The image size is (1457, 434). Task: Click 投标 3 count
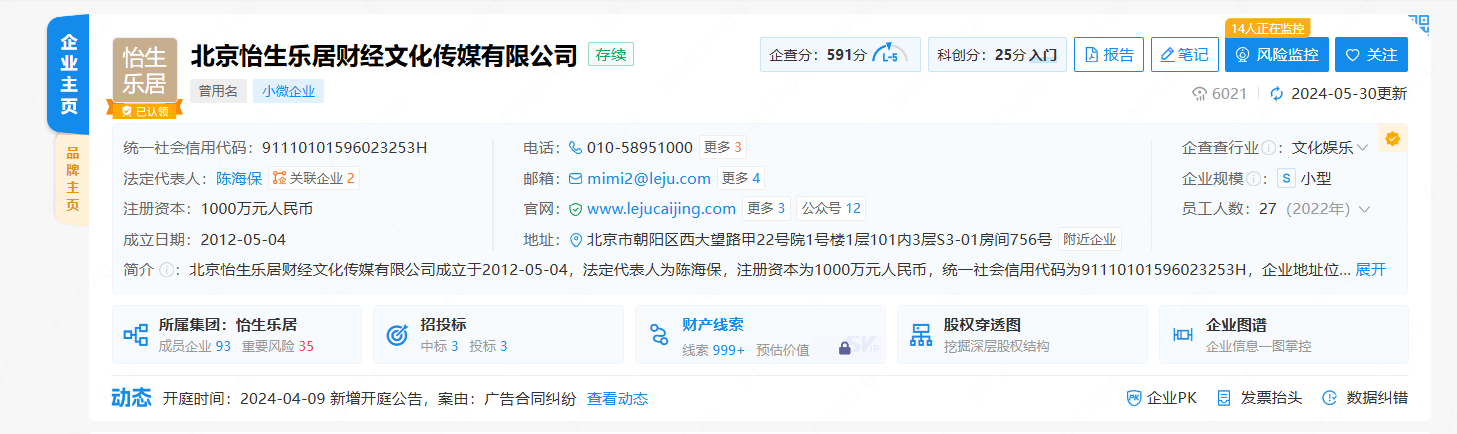point(488,347)
